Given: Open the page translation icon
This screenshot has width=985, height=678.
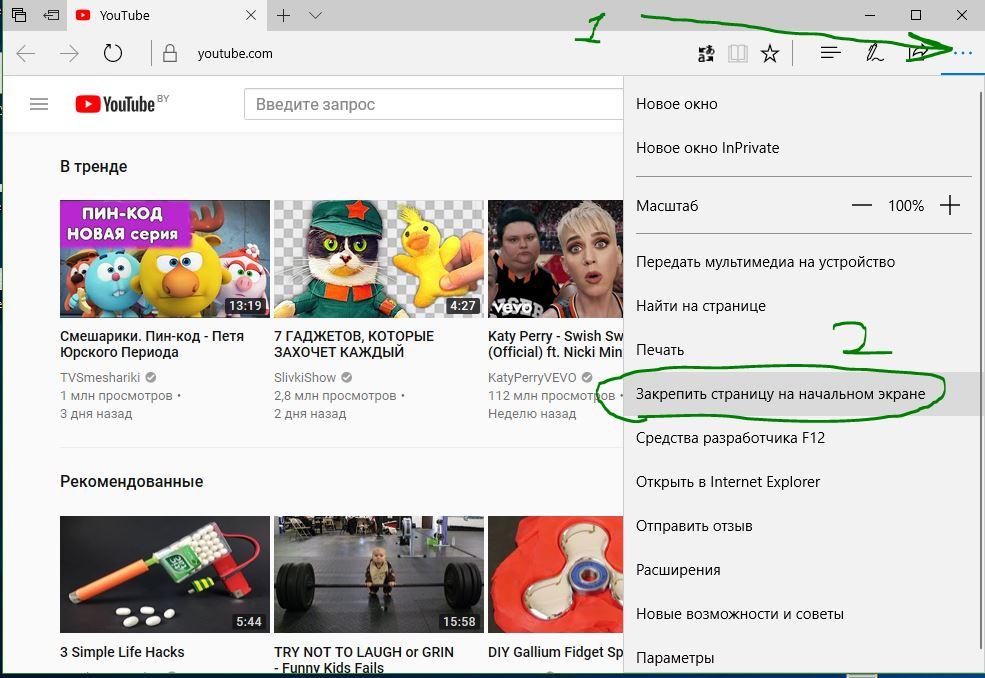Looking at the screenshot, I should click(x=706, y=53).
